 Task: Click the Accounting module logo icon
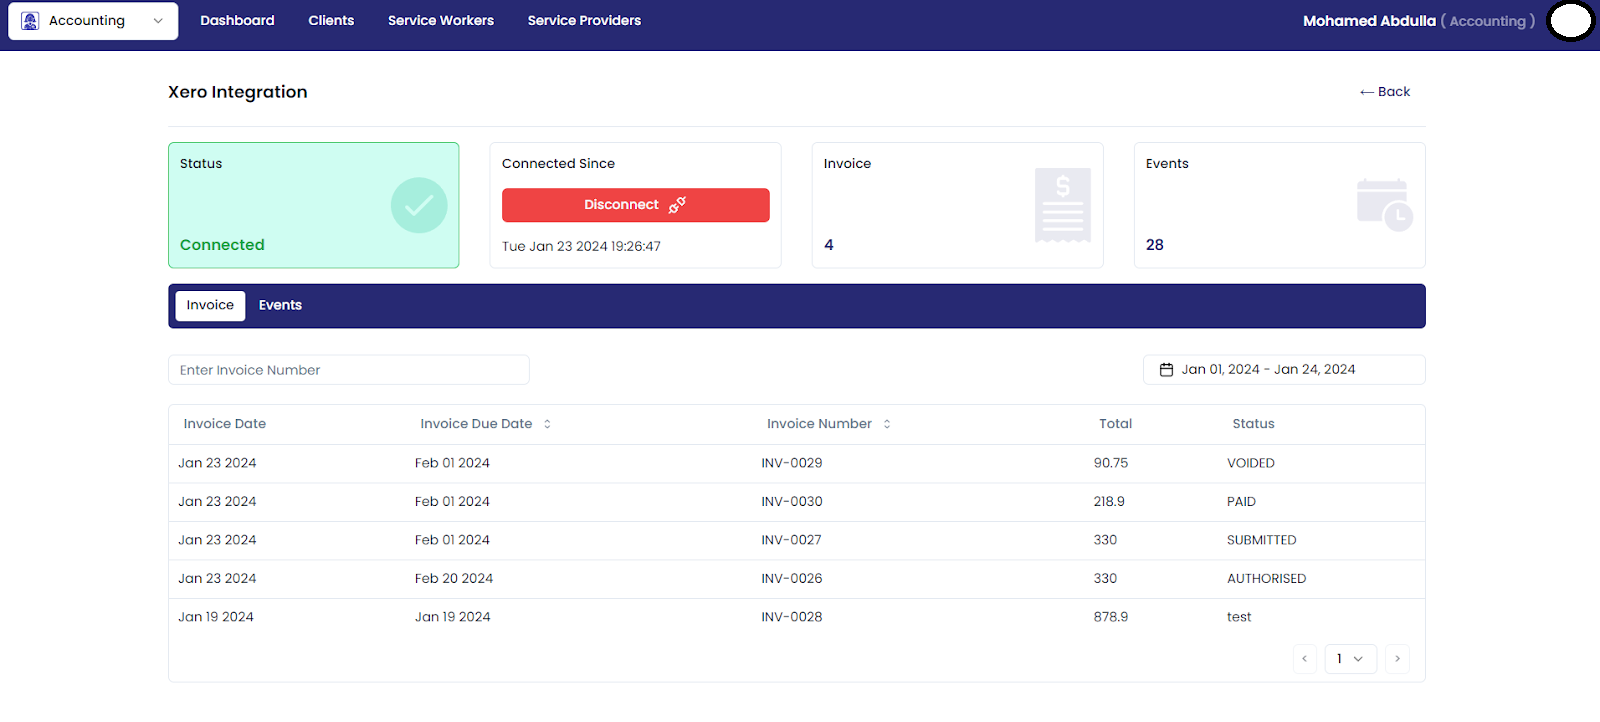pyautogui.click(x=30, y=21)
